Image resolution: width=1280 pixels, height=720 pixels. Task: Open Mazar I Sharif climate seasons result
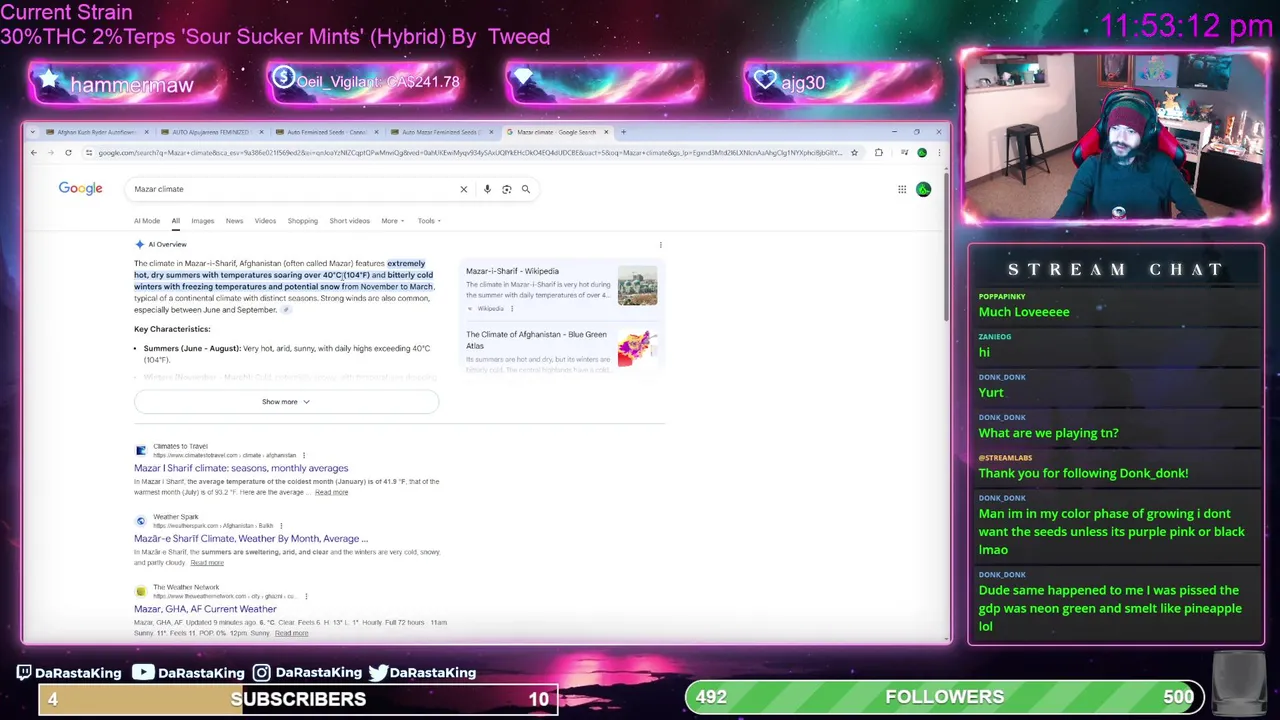(x=241, y=468)
